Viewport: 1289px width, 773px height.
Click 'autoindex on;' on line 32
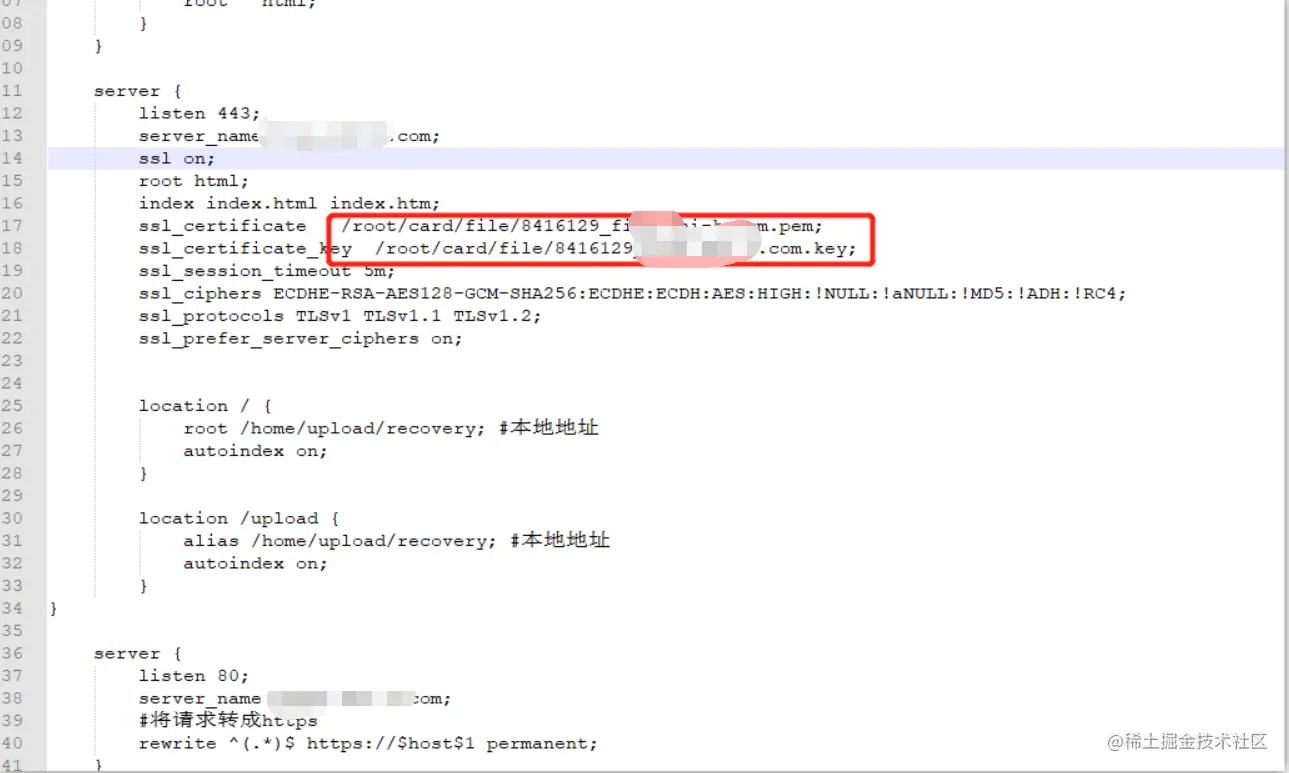256,563
